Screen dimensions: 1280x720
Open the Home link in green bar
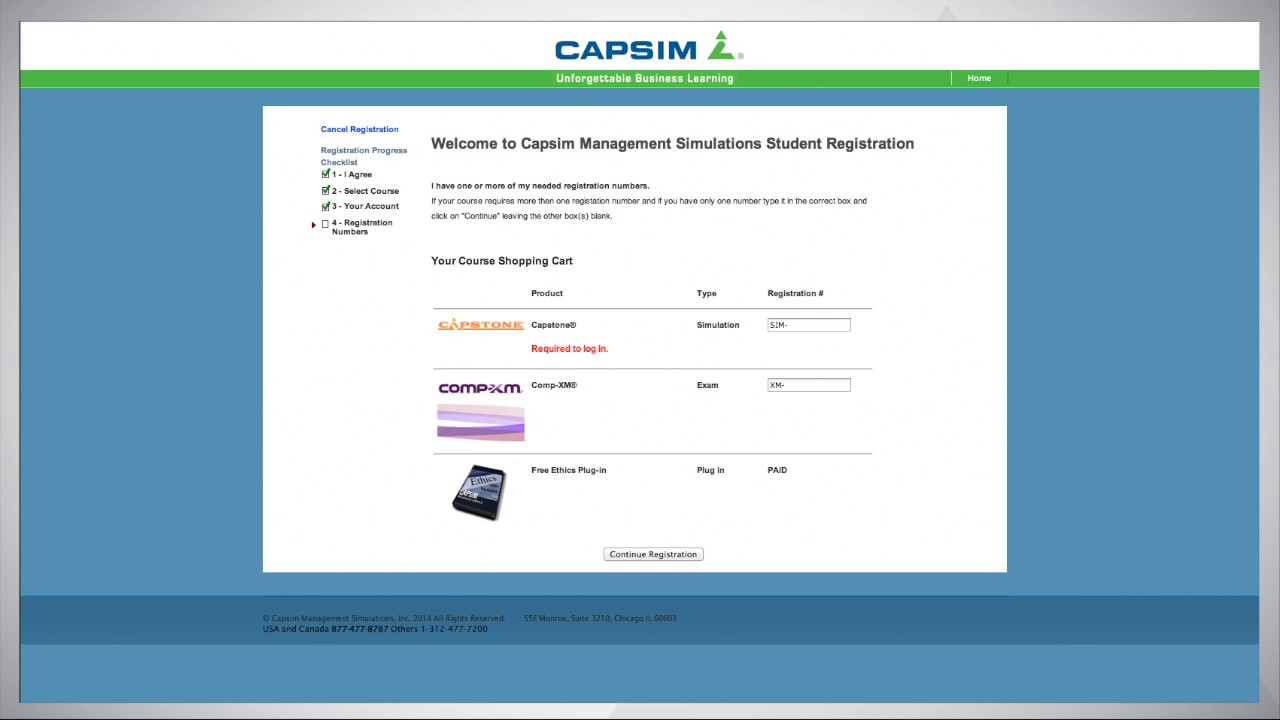pos(979,78)
